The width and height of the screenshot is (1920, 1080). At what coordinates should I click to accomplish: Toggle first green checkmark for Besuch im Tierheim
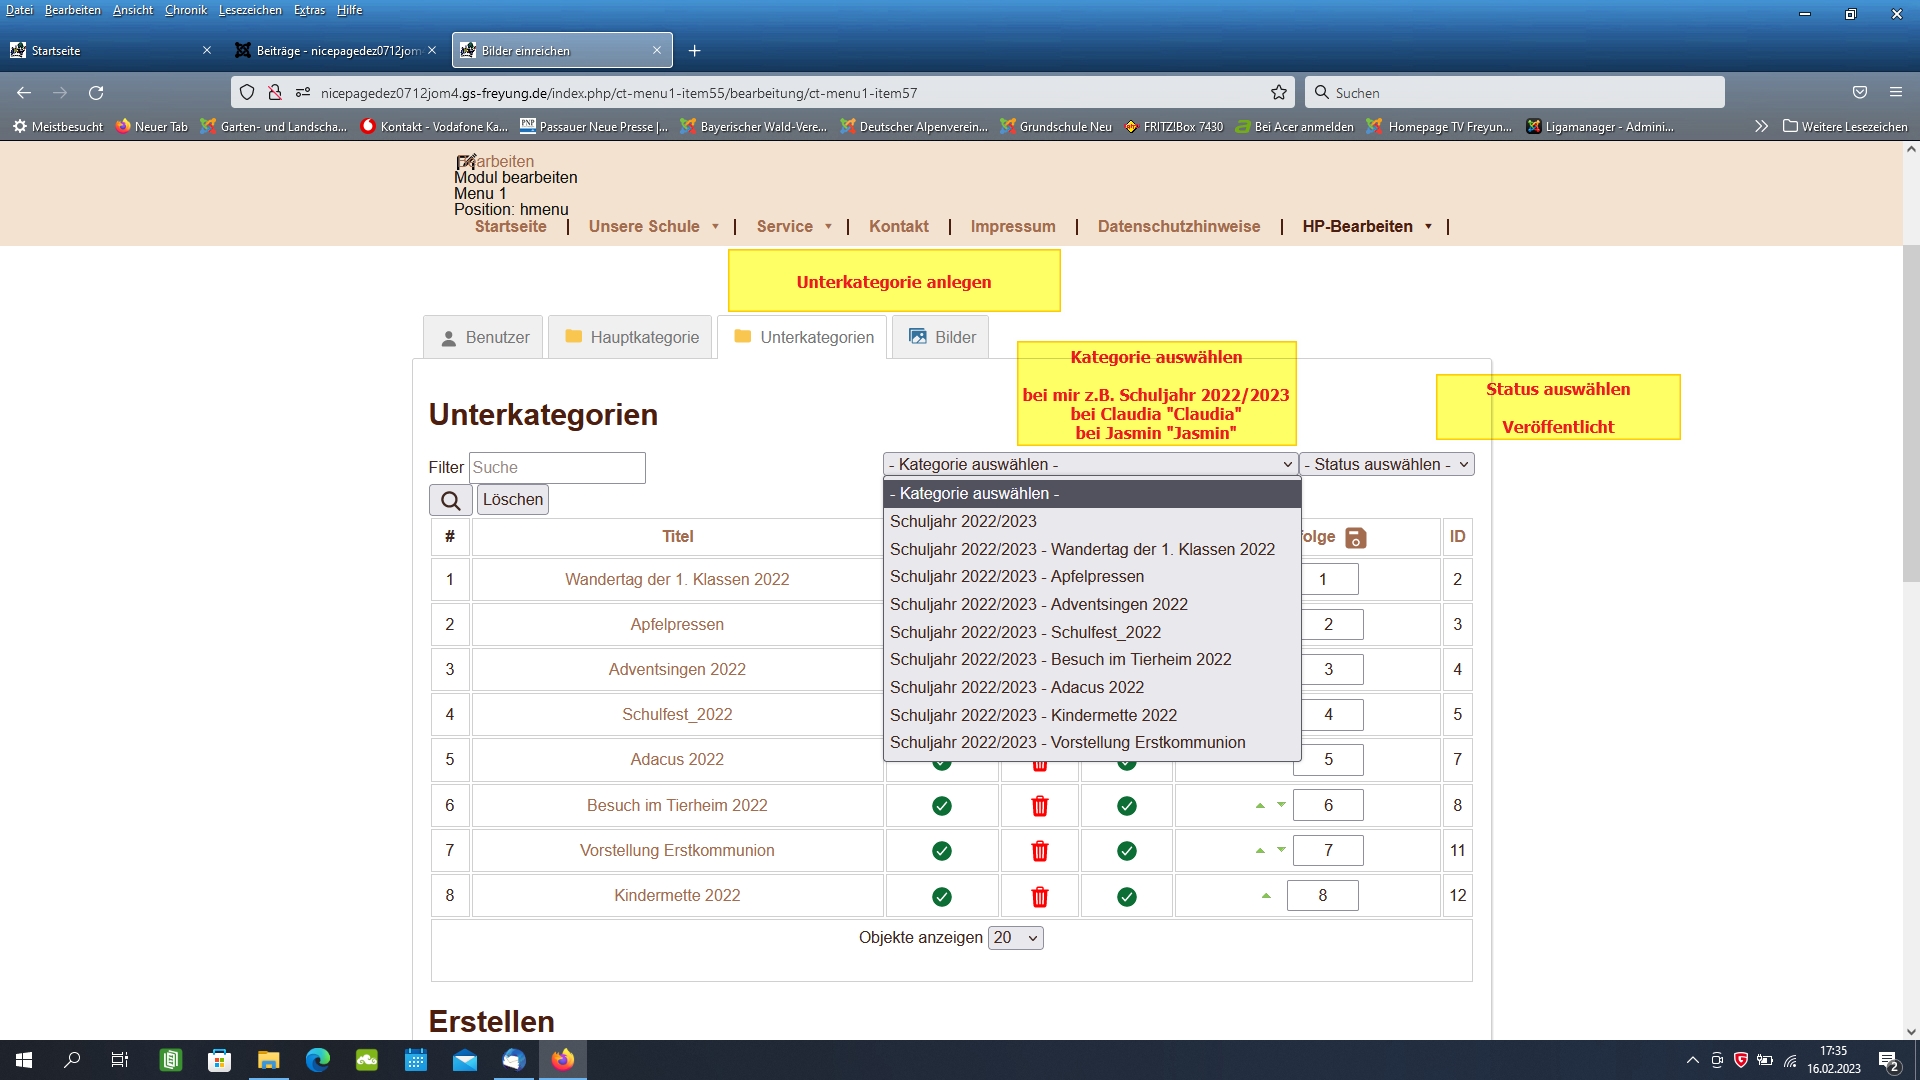941,806
